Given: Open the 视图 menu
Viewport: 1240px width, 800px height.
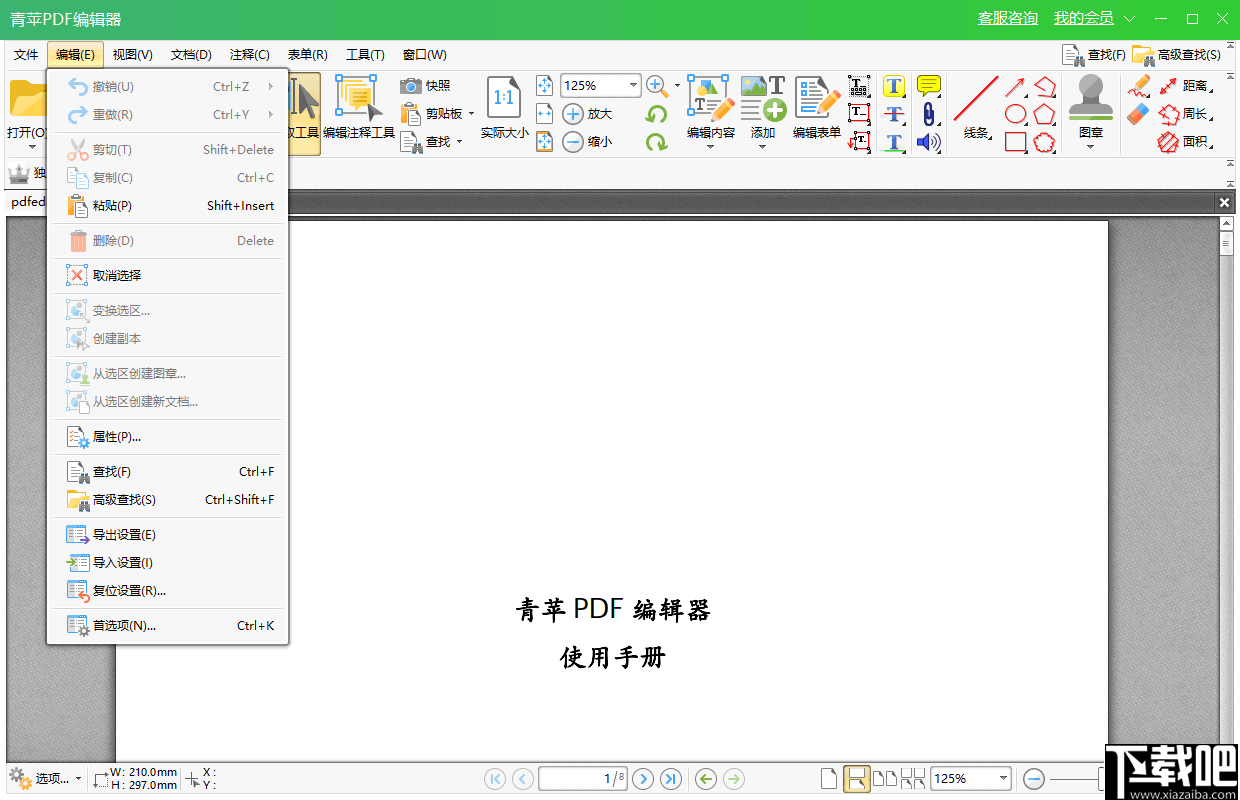Looking at the screenshot, I should (x=132, y=54).
